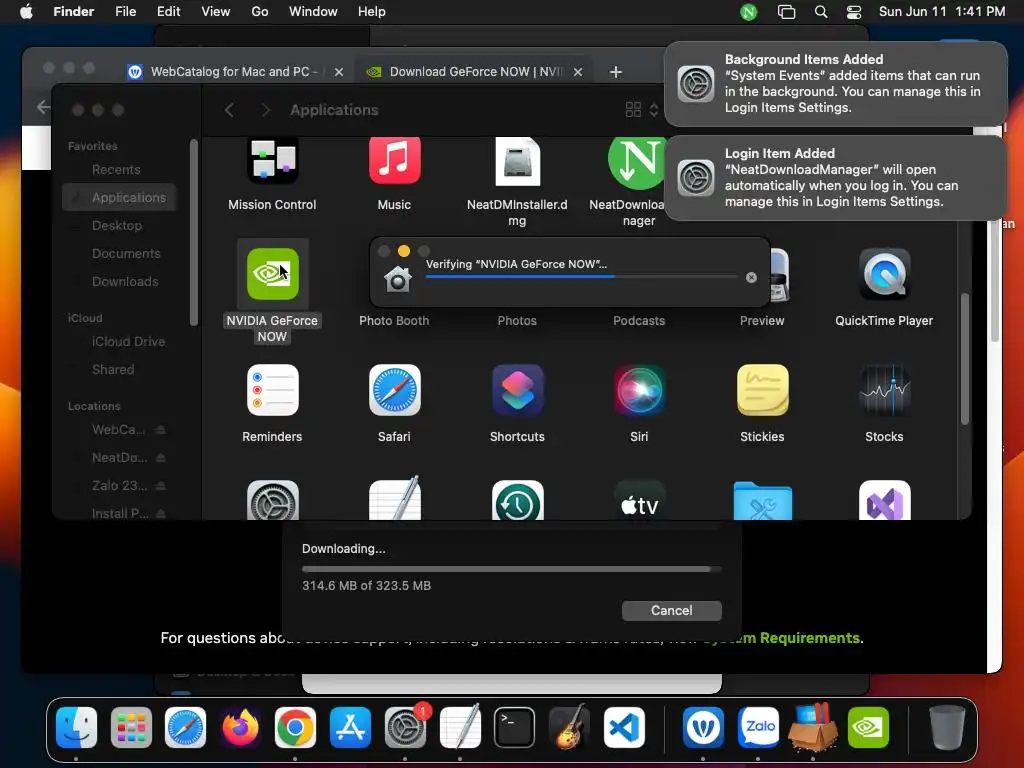Open the Reminders app icon

click(272, 390)
